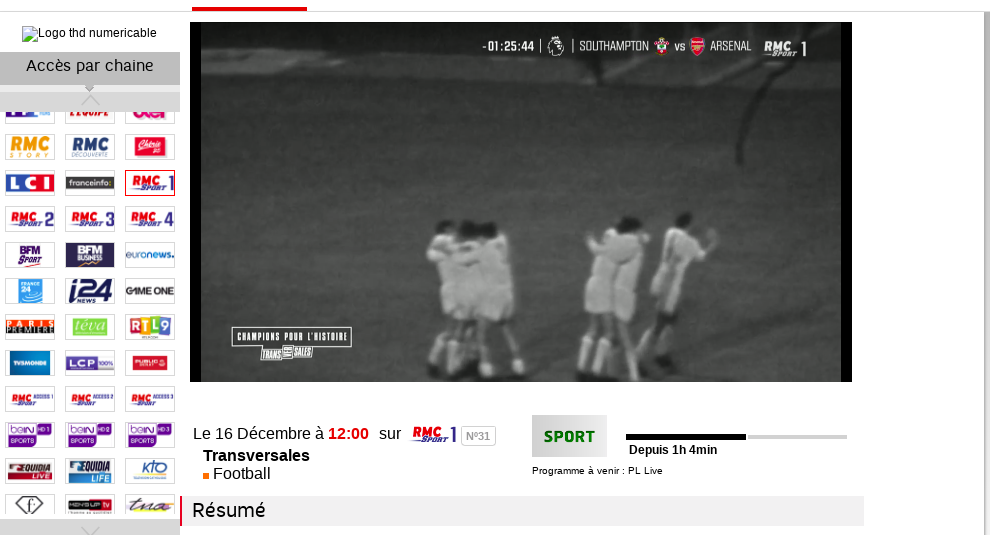Viewport: 990px width, 535px height.
Task: Select RMC Sport Access 2
Action: [x=90, y=399]
